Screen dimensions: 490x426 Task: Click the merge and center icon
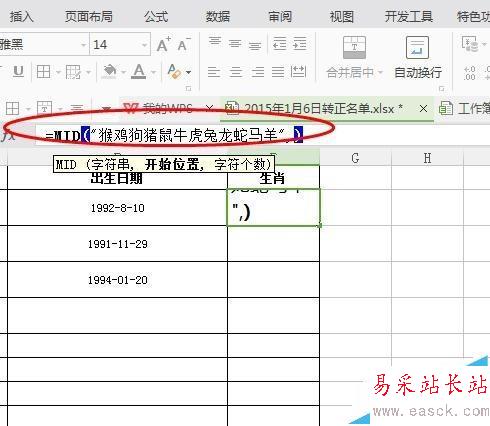pyautogui.click(x=354, y=47)
